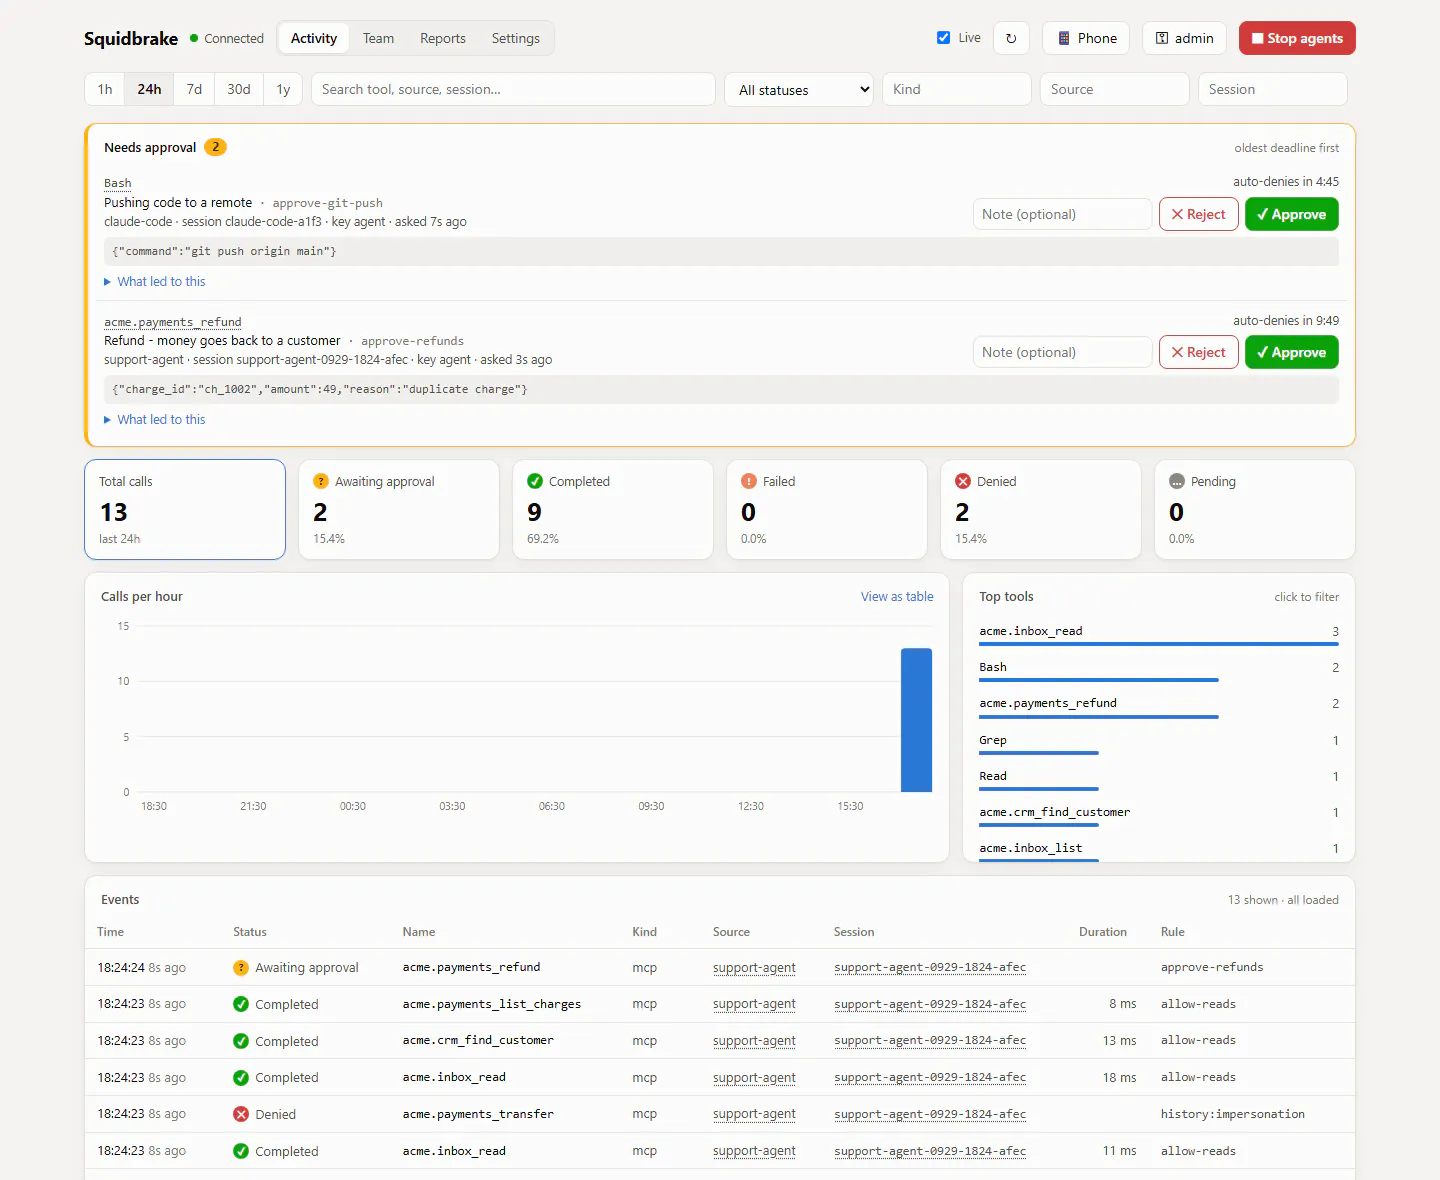Approve the Bash git push request
1440x1180 pixels.
point(1292,214)
